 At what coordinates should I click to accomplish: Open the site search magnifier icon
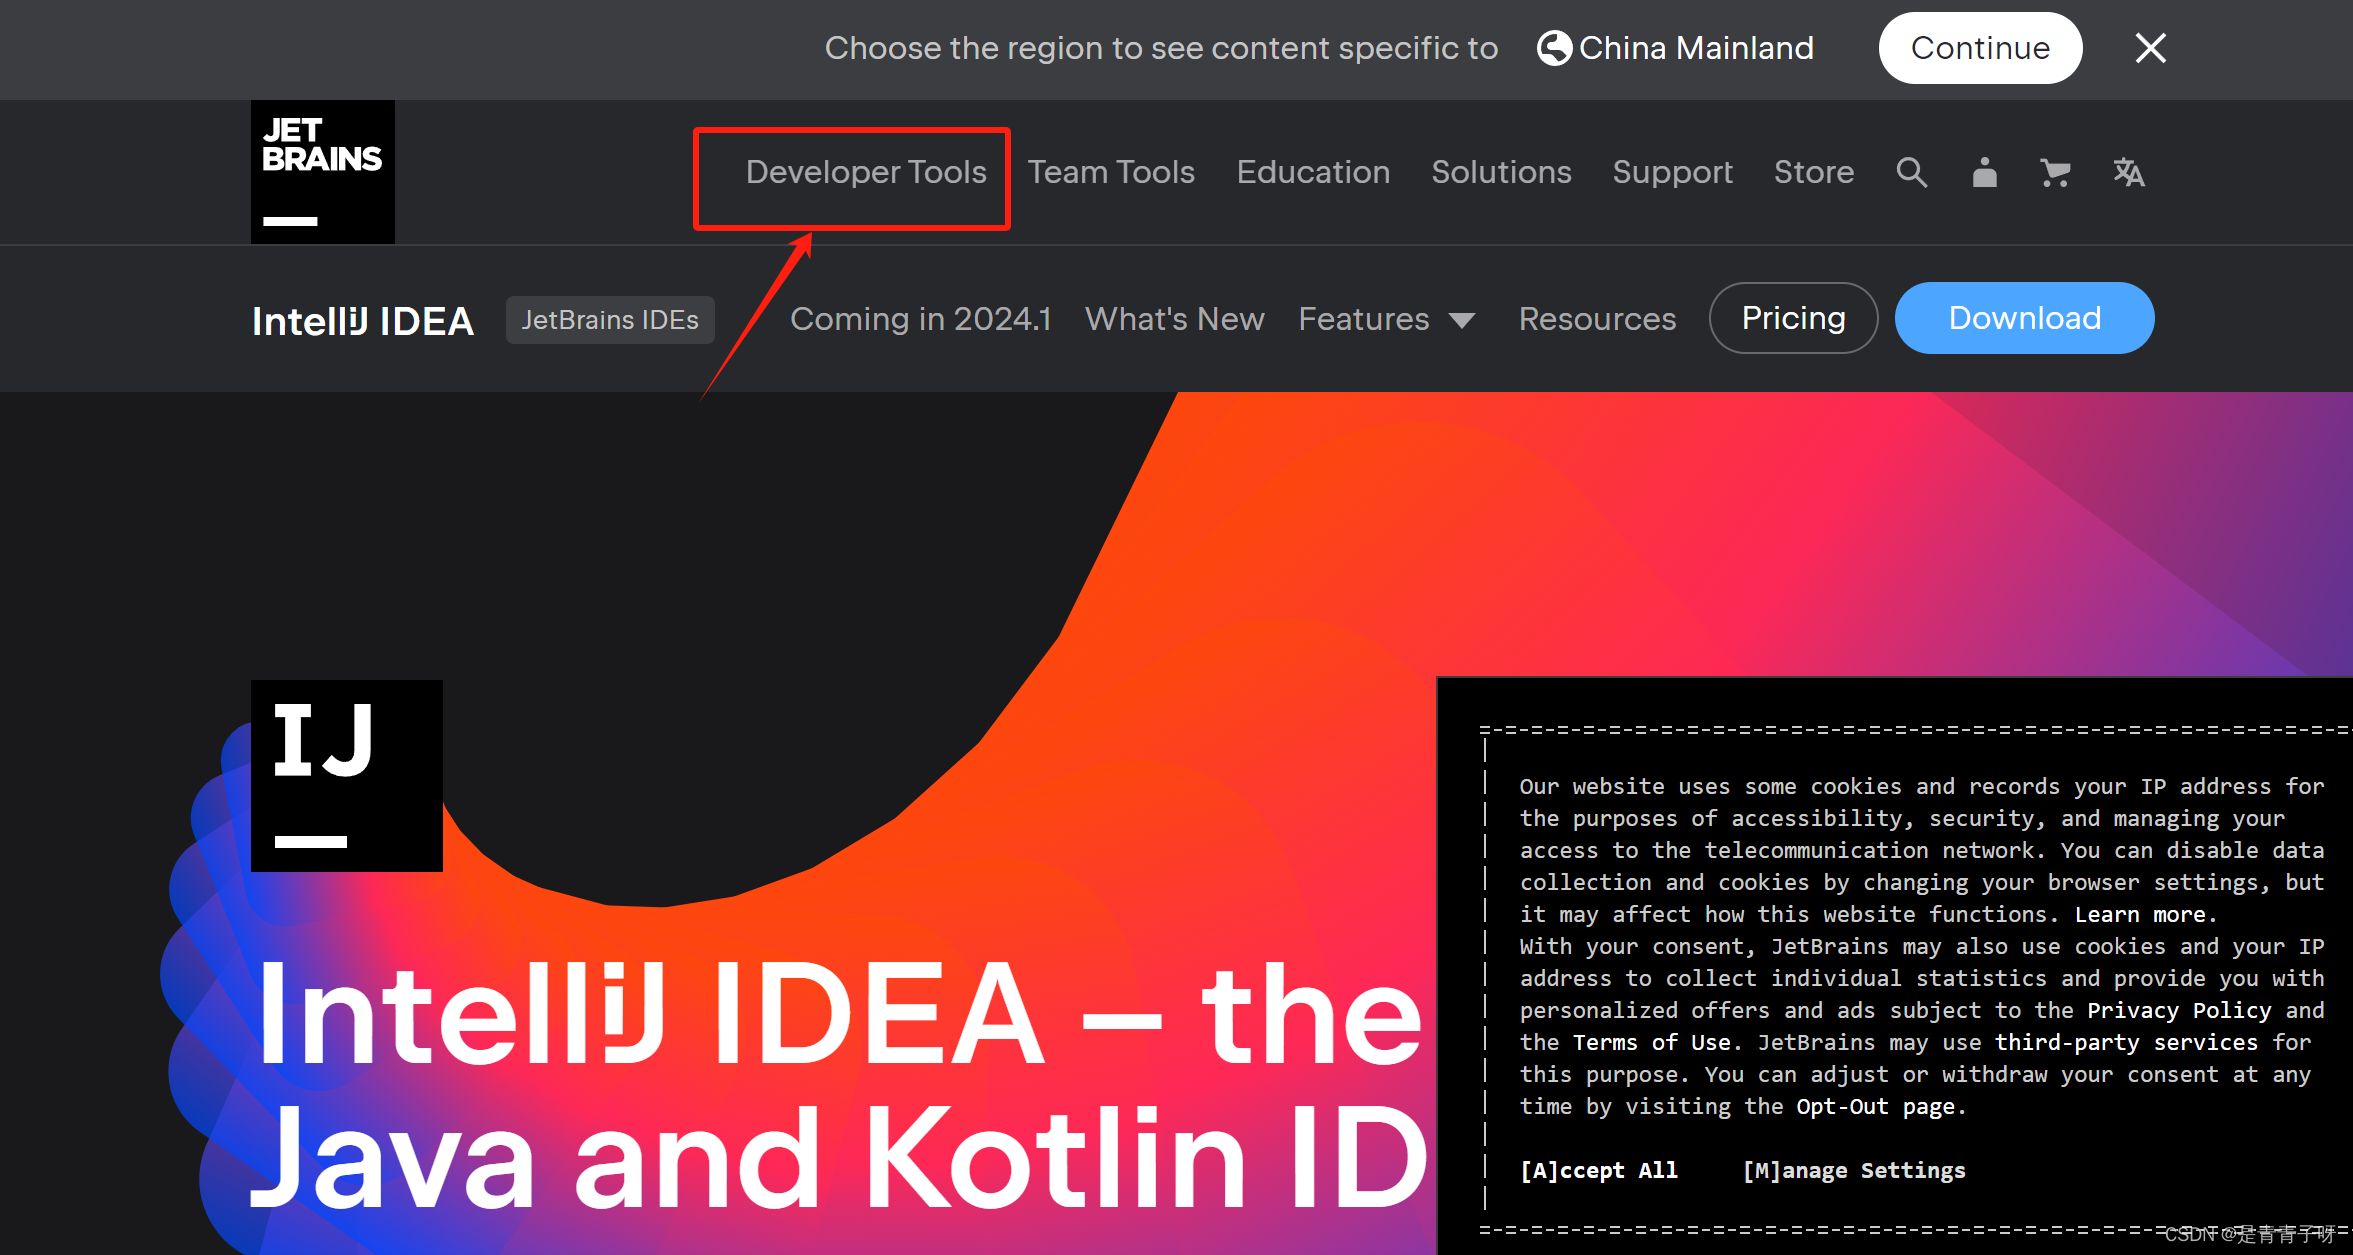(1911, 172)
